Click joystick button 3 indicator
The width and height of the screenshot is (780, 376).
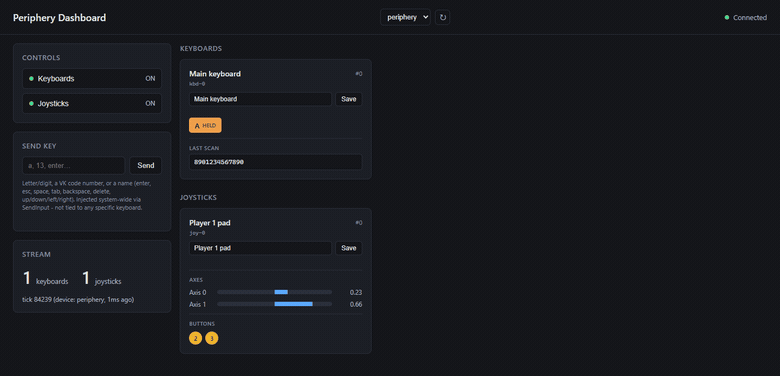pyautogui.click(x=212, y=338)
